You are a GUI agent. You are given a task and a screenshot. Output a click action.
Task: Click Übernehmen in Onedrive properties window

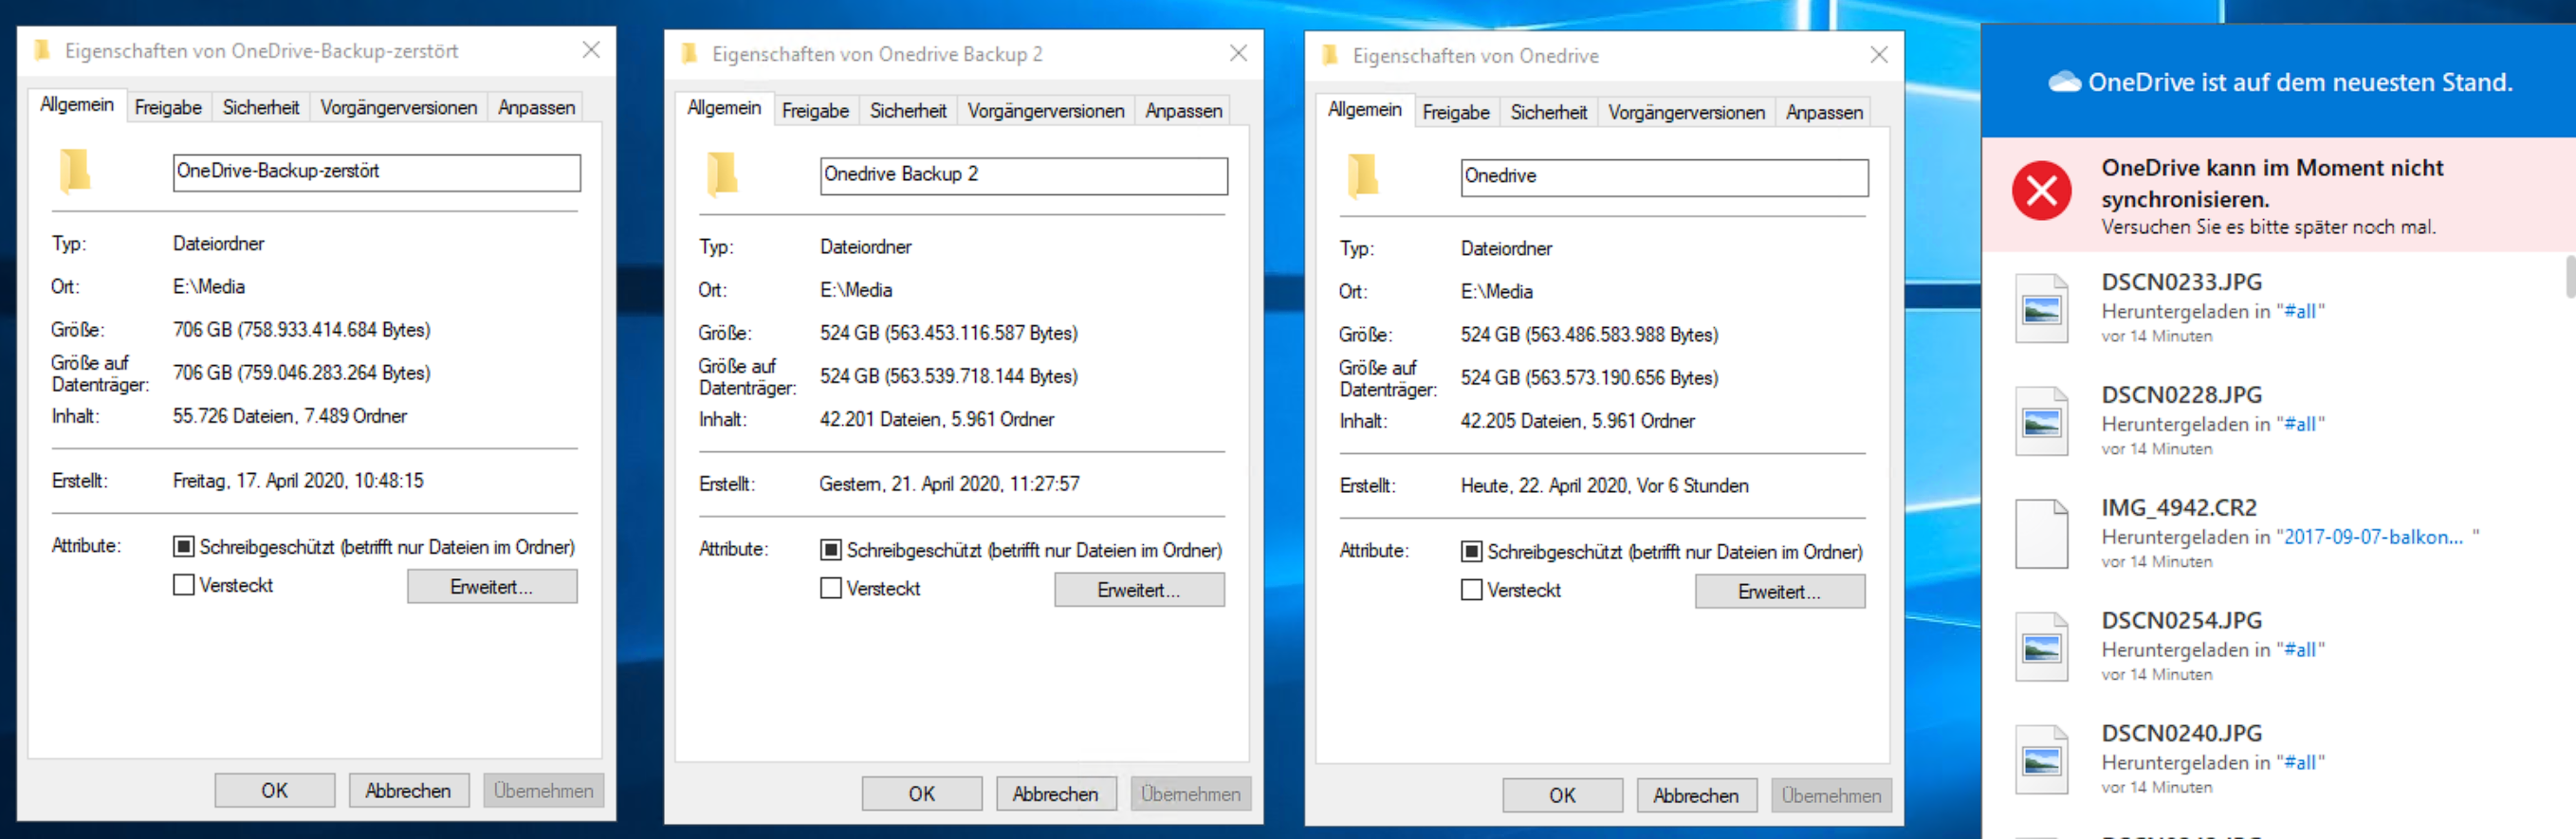[x=1831, y=795]
